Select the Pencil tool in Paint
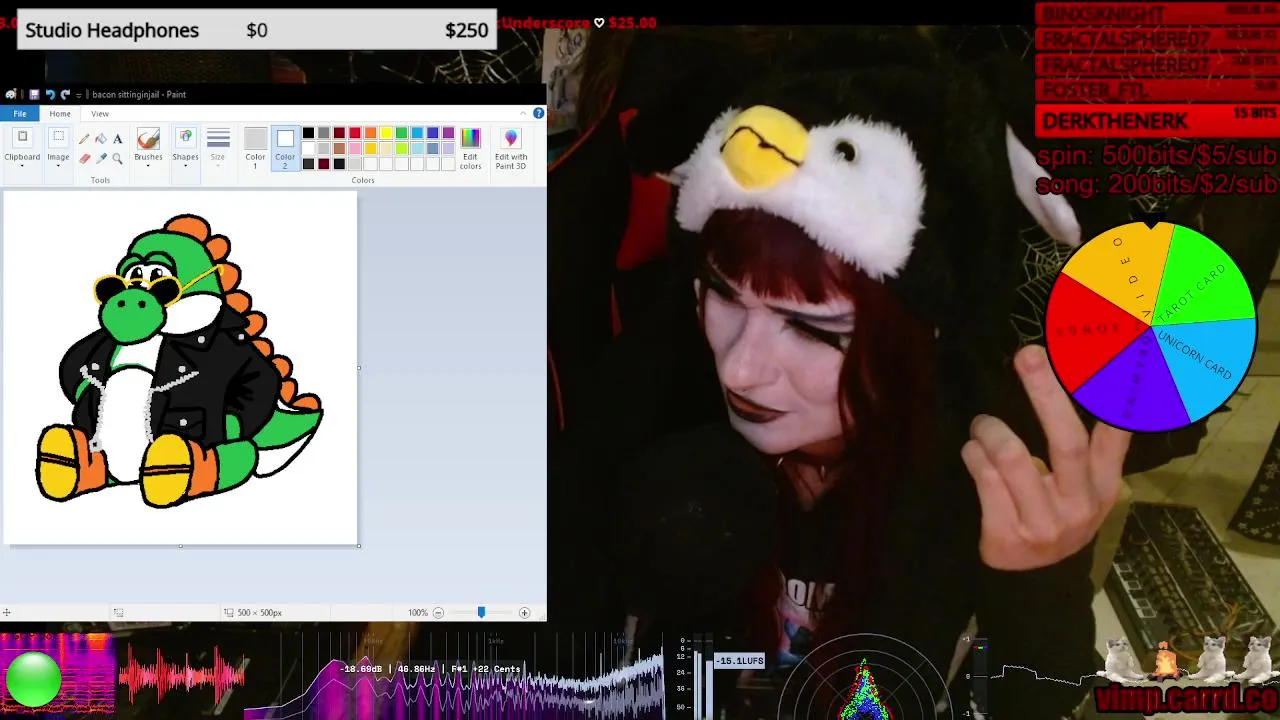This screenshot has width=1280, height=720. coord(84,139)
